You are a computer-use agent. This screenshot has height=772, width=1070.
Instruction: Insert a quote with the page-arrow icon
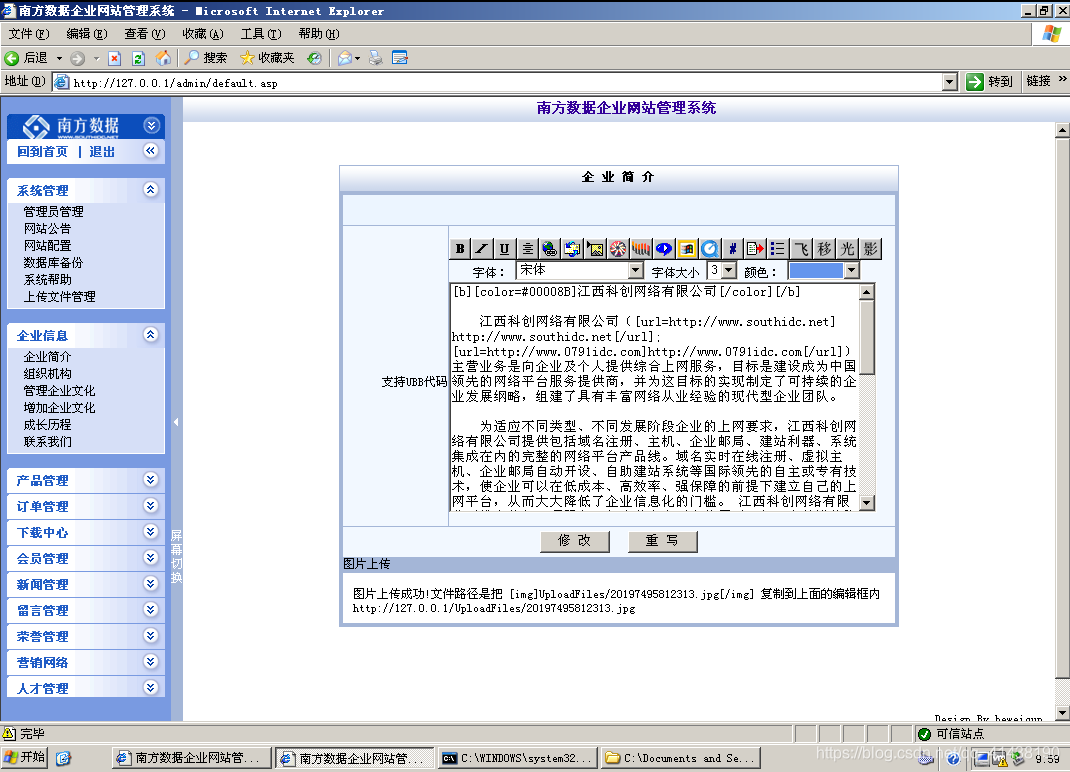point(755,249)
